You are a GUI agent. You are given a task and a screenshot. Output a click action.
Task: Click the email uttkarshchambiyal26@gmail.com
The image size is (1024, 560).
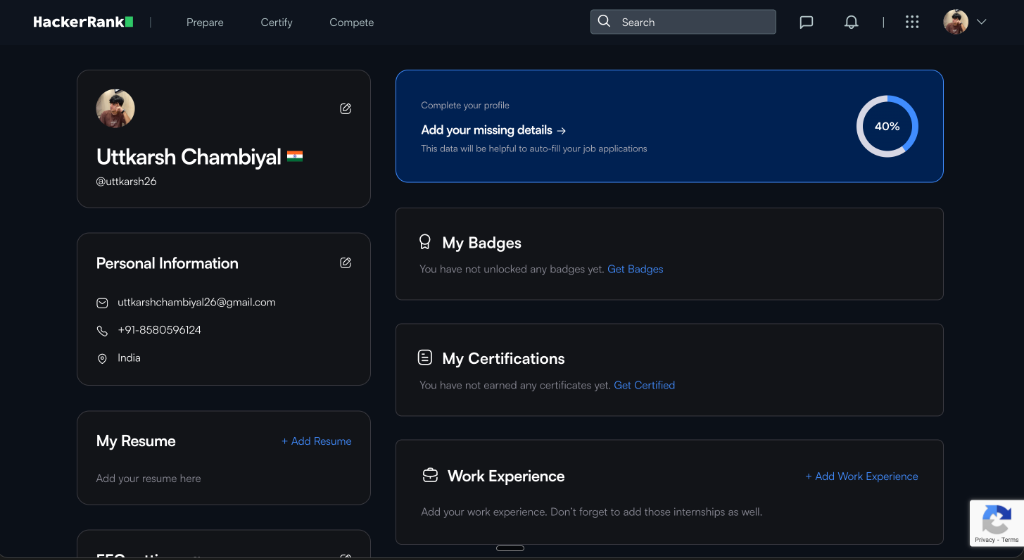click(196, 302)
